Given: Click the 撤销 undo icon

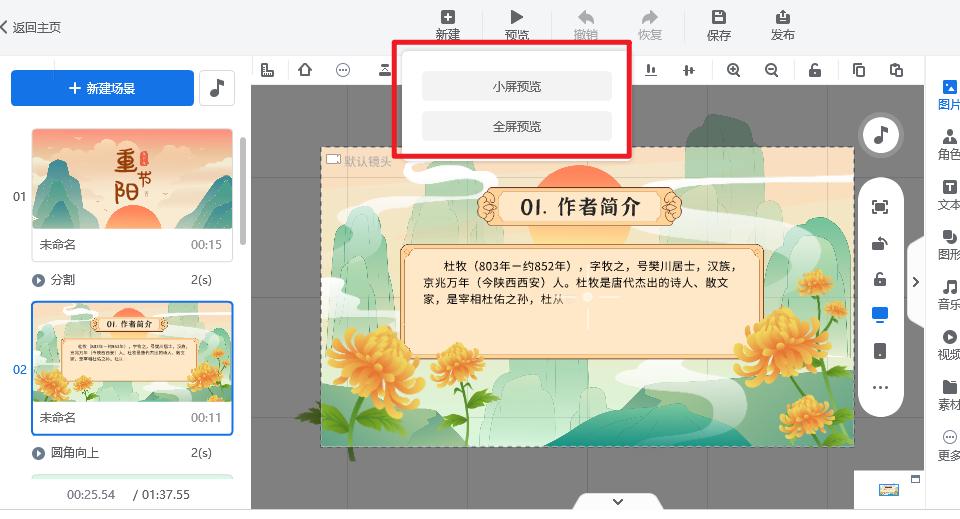Looking at the screenshot, I should (586, 25).
